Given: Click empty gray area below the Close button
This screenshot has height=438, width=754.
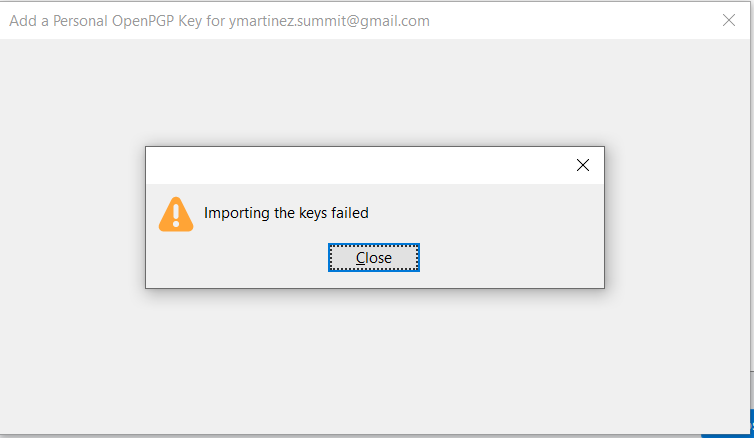Looking at the screenshot, I should (x=374, y=280).
